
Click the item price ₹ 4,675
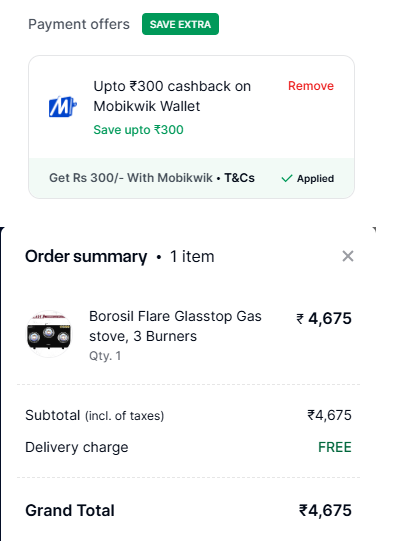tap(324, 318)
